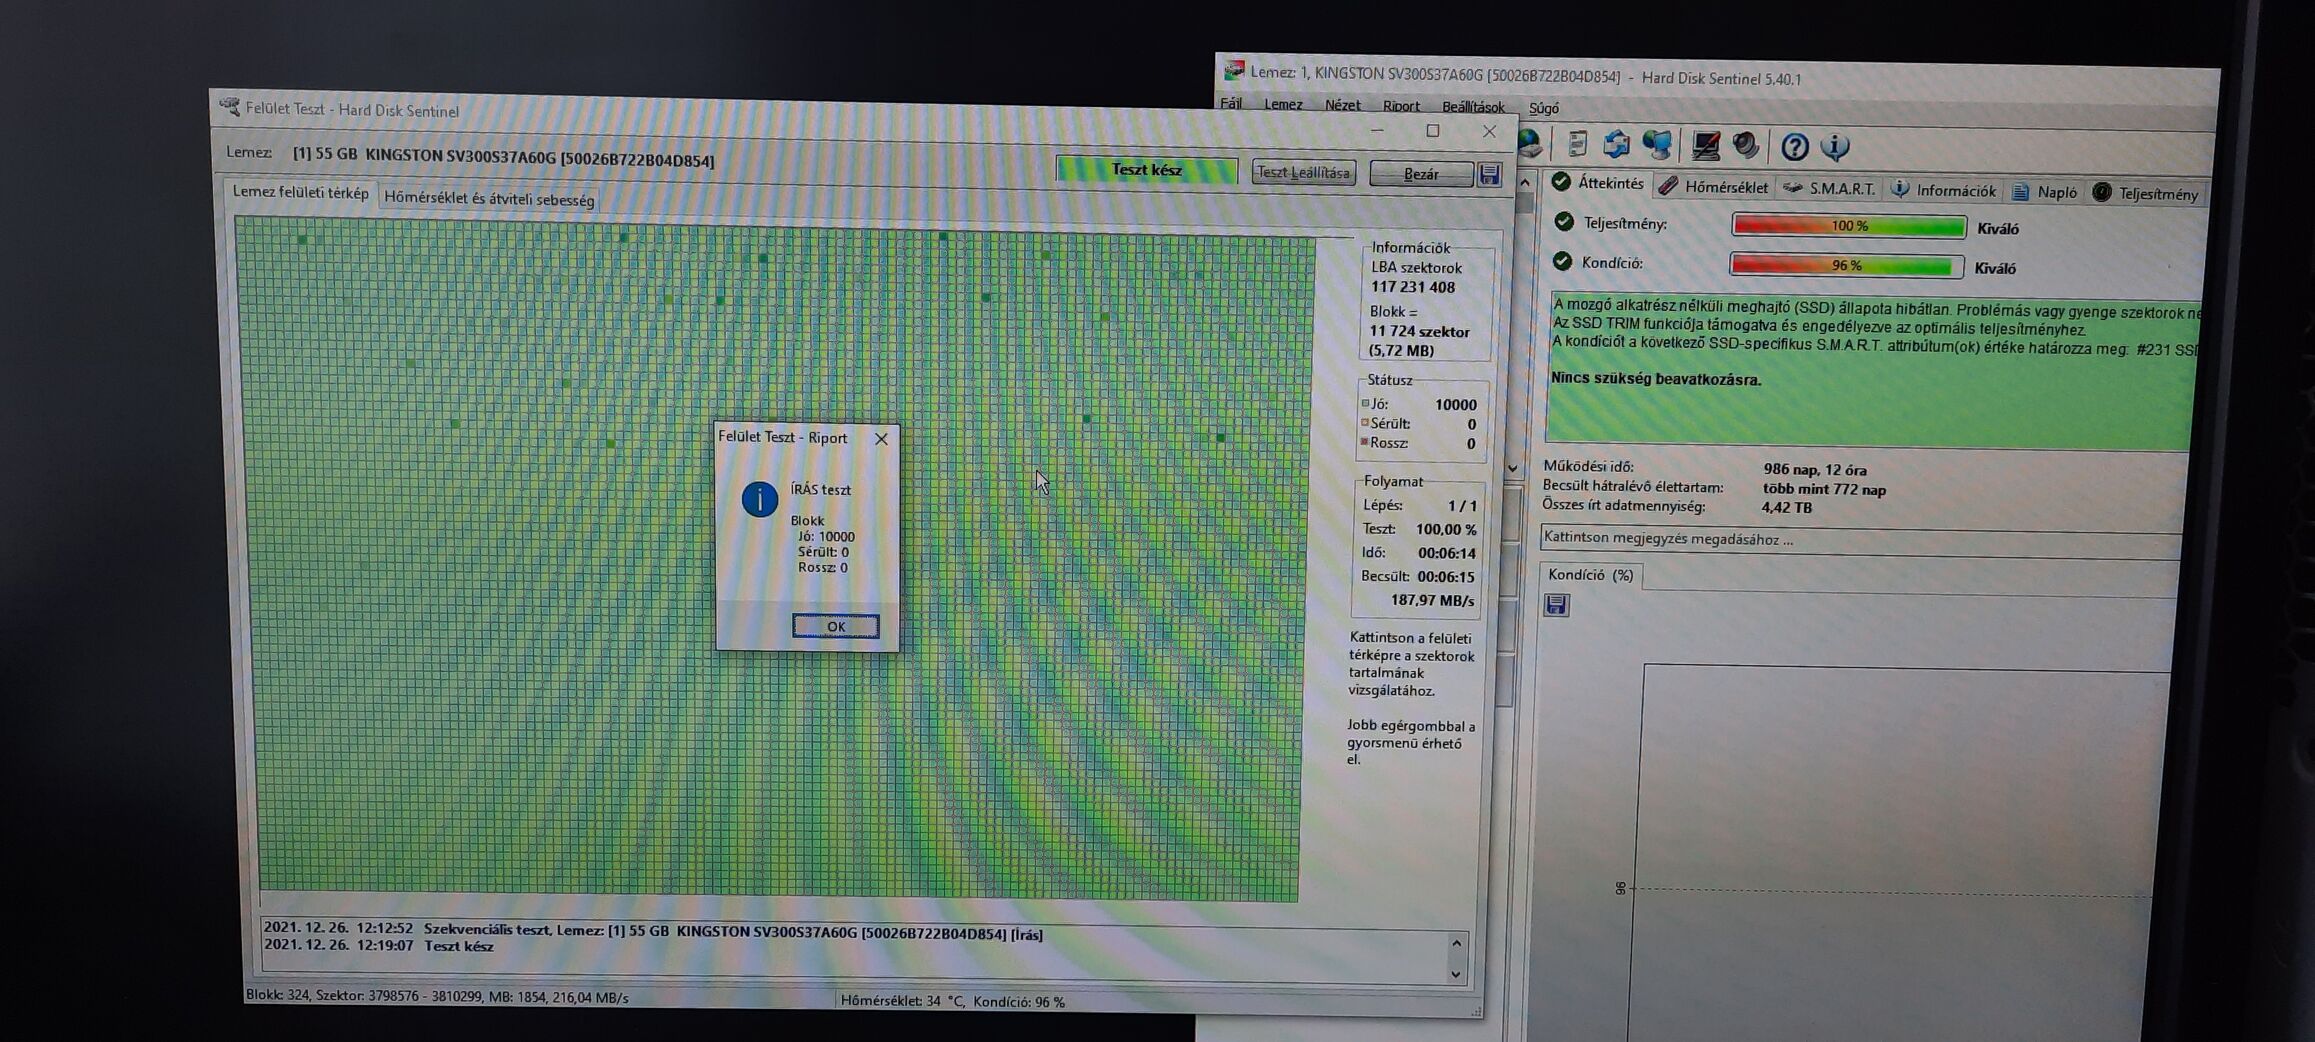Open the Teljesítmény tab
The height and width of the screenshot is (1042, 2315).
tap(2146, 193)
